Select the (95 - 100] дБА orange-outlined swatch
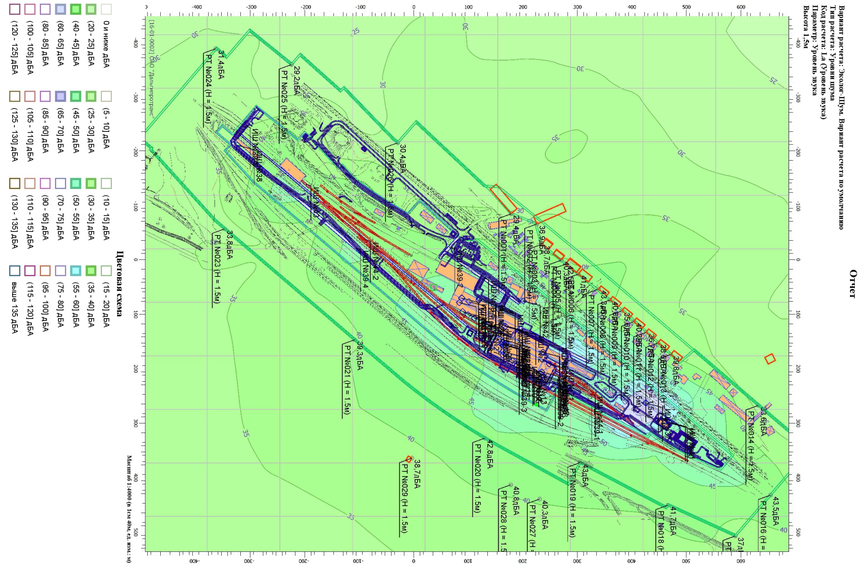867x571 pixels. [x=45, y=271]
